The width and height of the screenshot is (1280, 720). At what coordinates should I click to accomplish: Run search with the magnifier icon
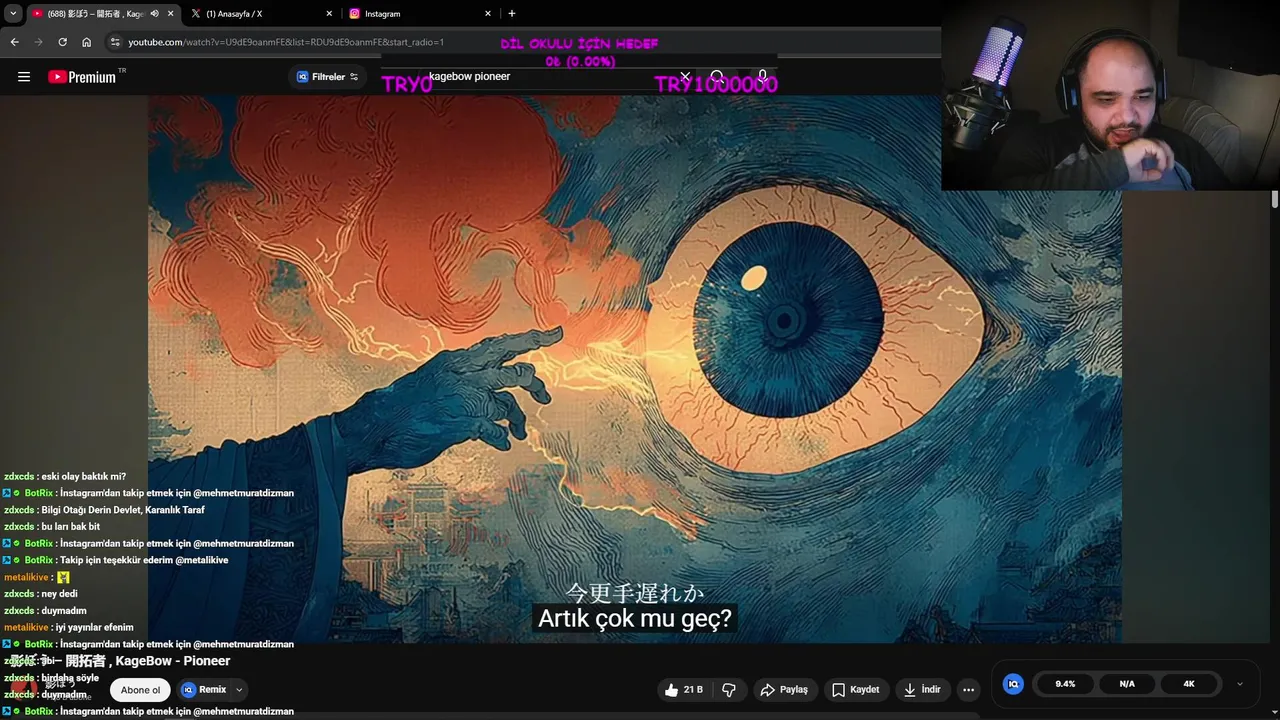click(717, 77)
